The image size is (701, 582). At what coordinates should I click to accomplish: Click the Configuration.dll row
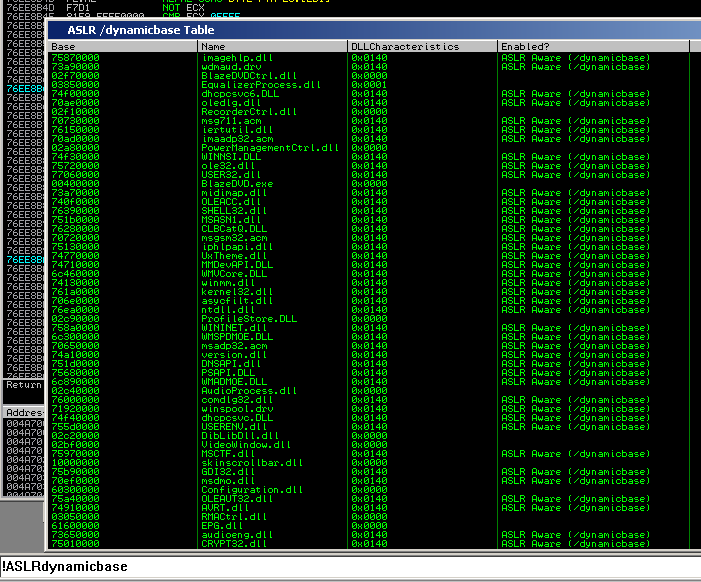[x=241, y=490]
